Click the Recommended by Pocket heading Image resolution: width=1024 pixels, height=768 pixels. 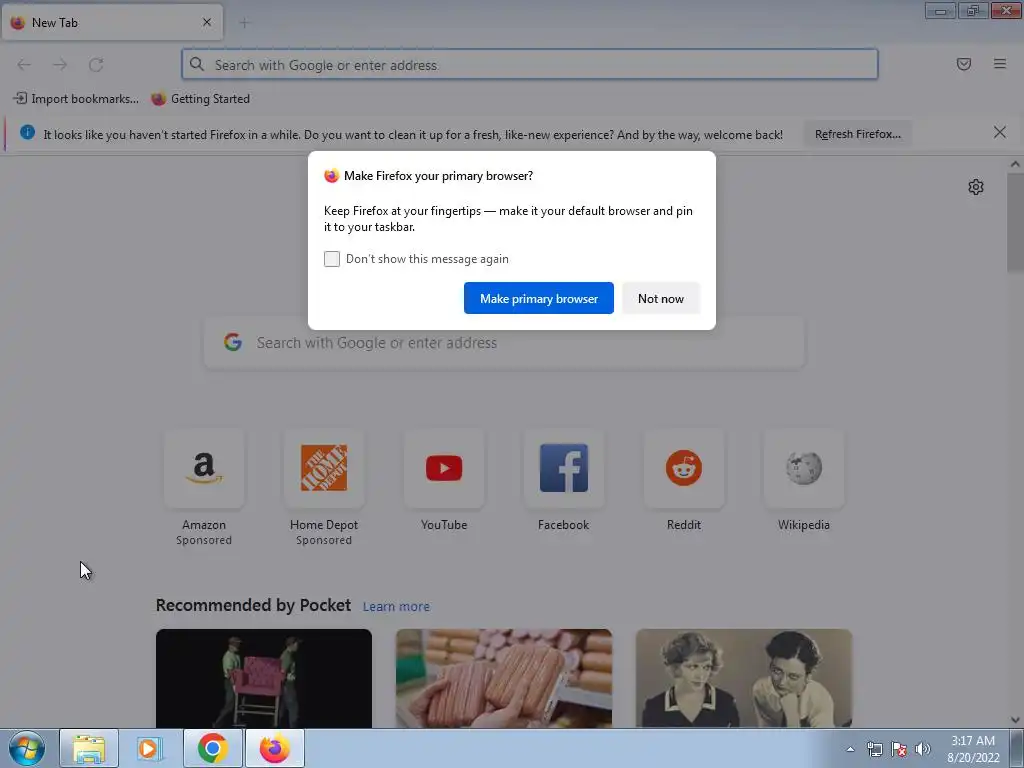click(253, 605)
